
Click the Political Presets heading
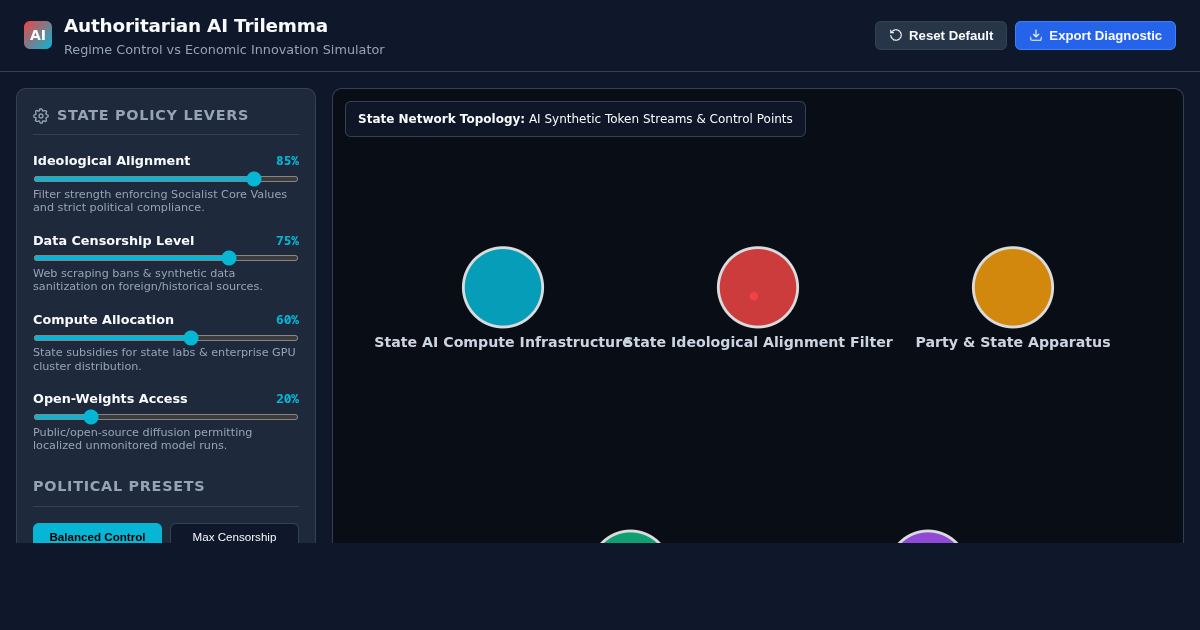pyautogui.click(x=119, y=486)
